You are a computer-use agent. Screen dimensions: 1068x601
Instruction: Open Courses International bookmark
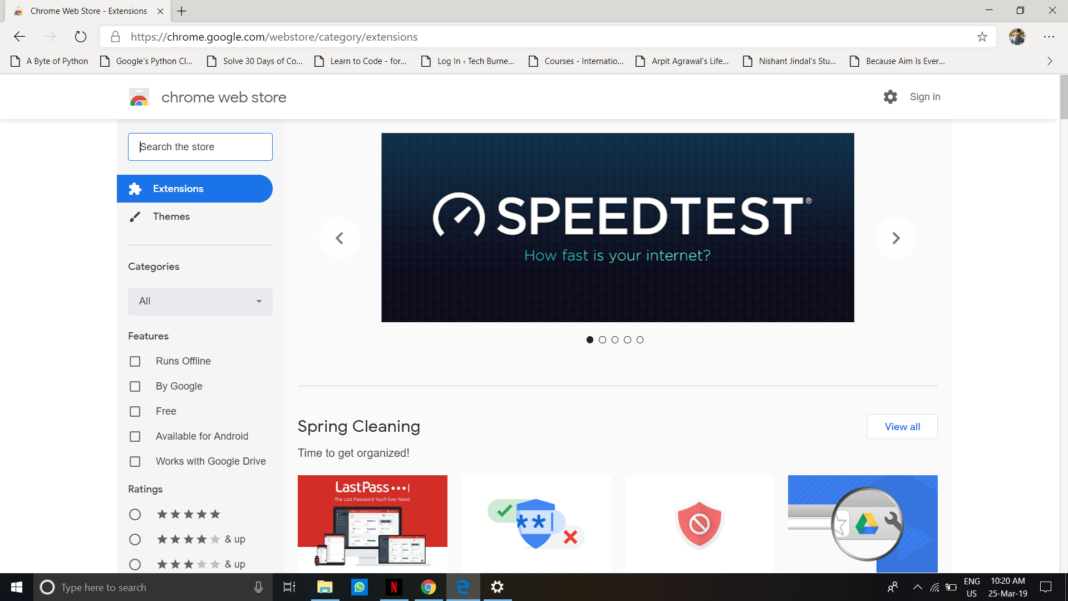(x=576, y=61)
